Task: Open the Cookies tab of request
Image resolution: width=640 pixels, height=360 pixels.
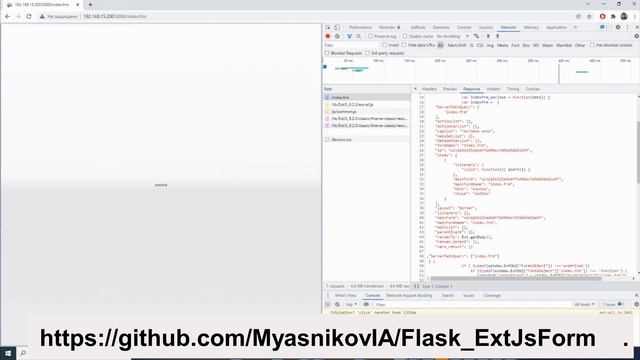Action: (x=533, y=89)
